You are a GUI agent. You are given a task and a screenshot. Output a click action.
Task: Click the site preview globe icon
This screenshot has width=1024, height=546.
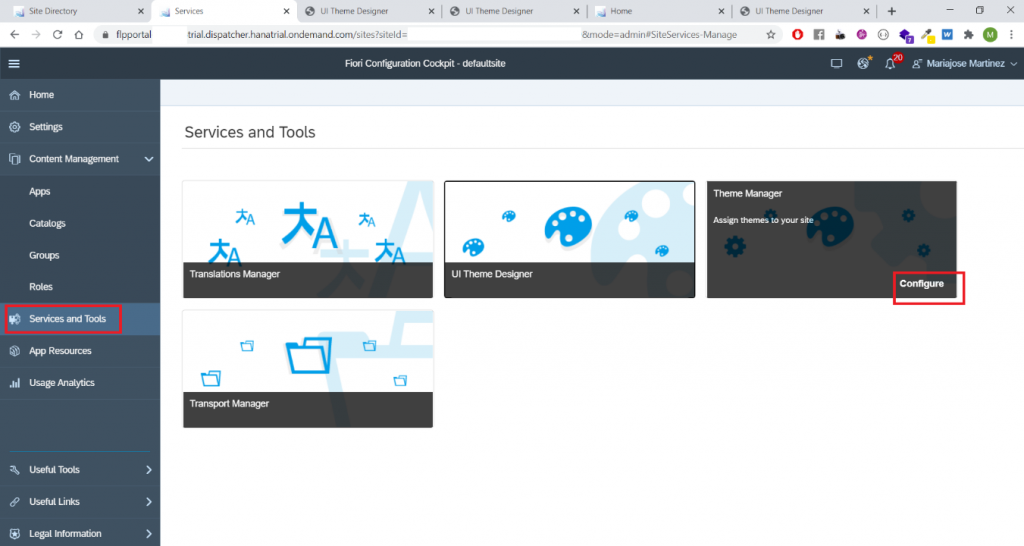pos(863,63)
